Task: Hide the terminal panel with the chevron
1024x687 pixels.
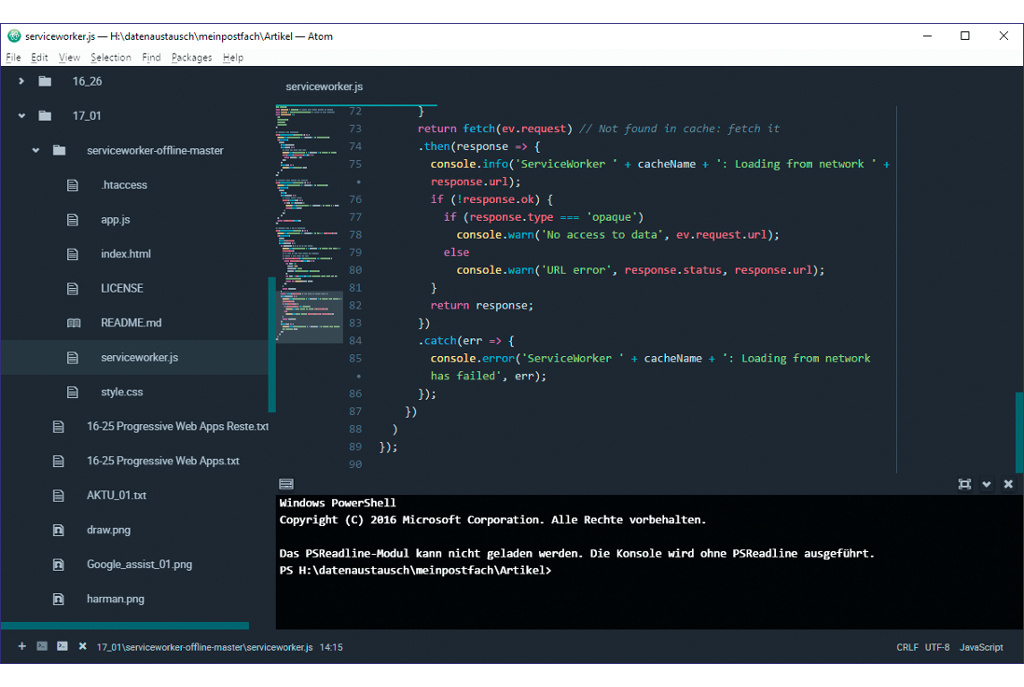Action: coord(986,484)
